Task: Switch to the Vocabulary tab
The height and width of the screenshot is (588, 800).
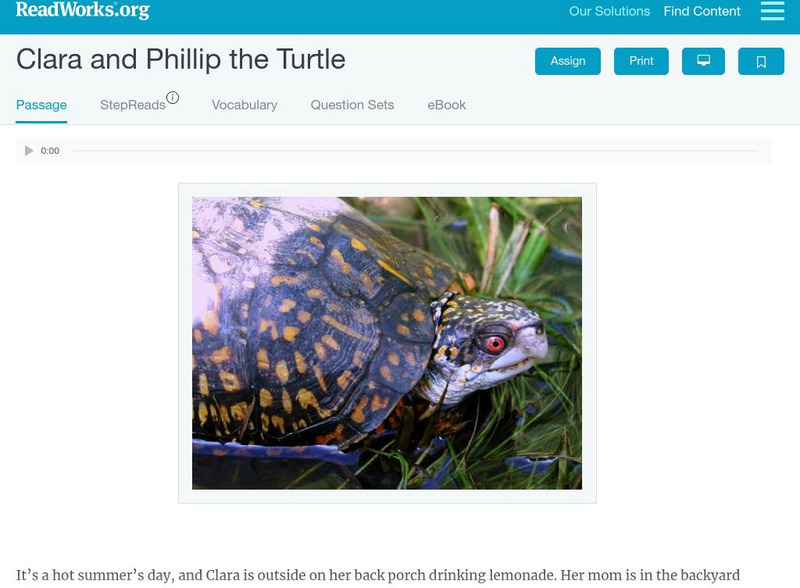Action: (x=244, y=105)
